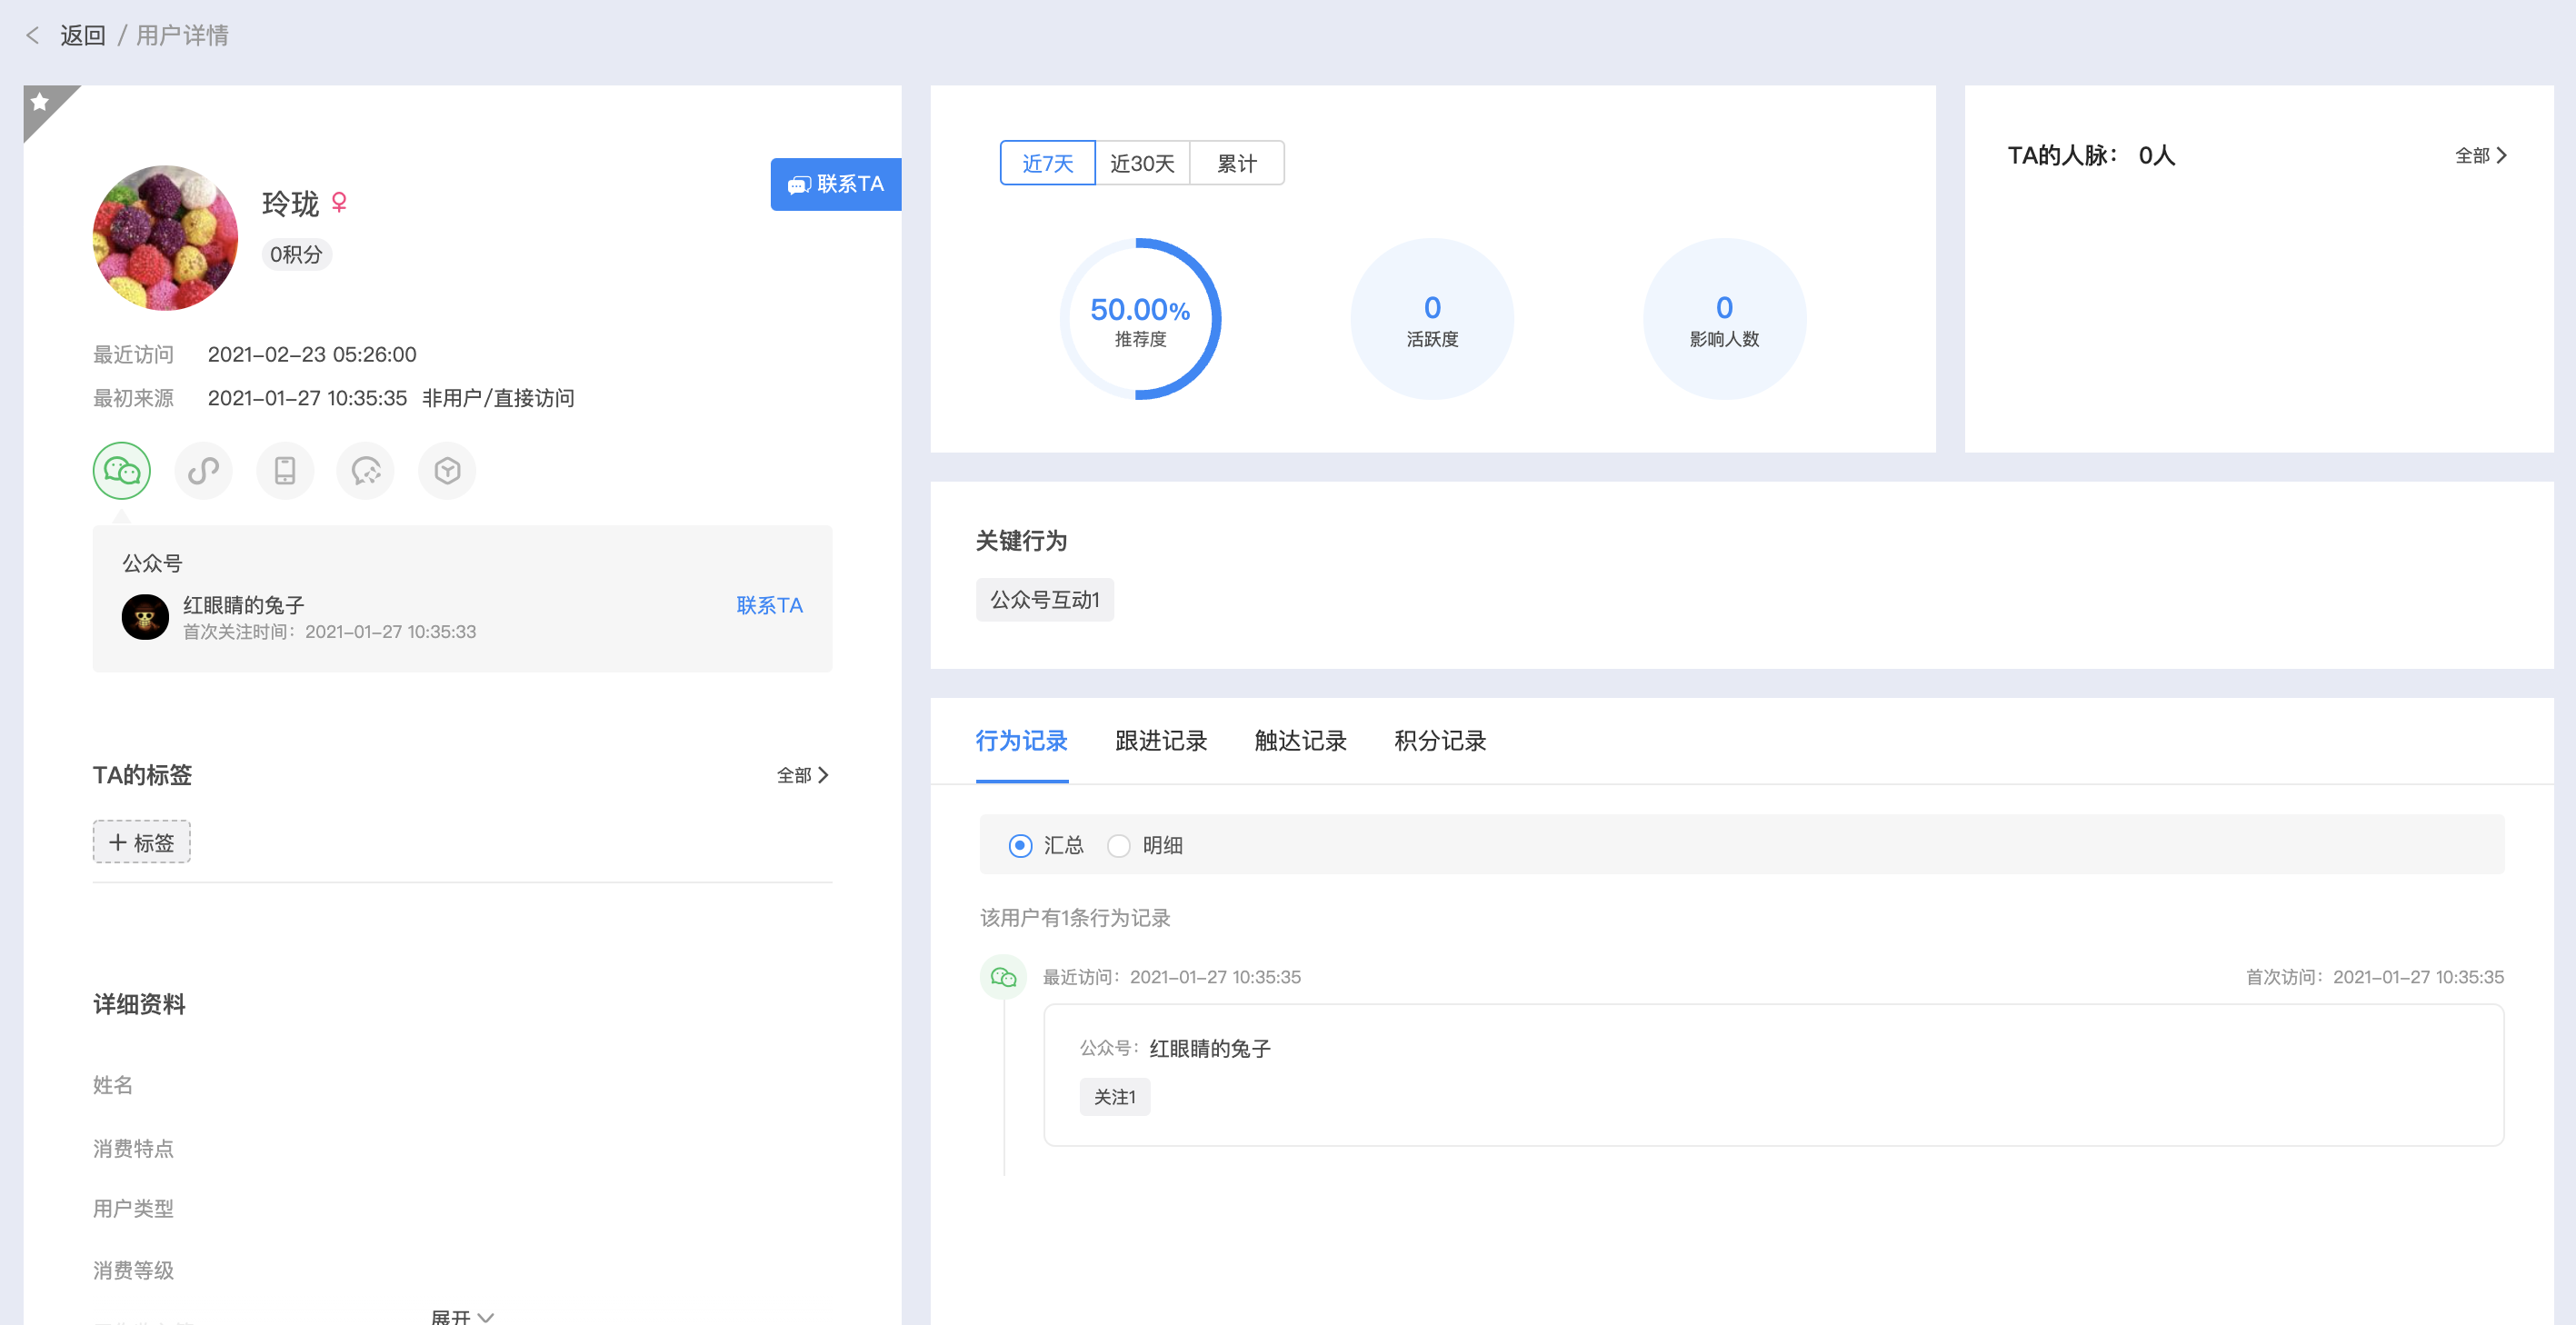The height and width of the screenshot is (1325, 2576).
Task: Click the 消费等级 field label
Action: point(133,1271)
